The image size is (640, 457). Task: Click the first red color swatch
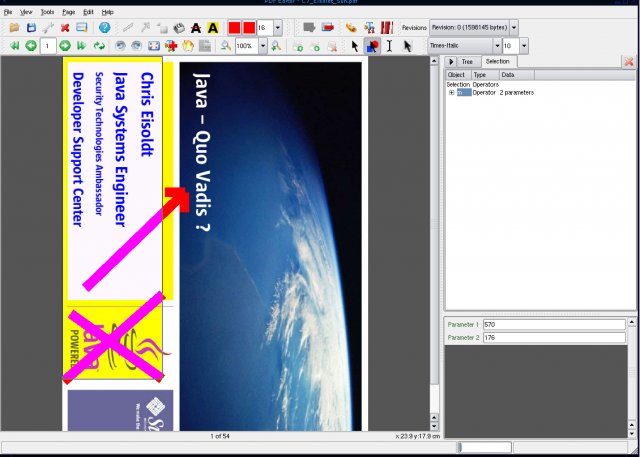pyautogui.click(x=234, y=28)
